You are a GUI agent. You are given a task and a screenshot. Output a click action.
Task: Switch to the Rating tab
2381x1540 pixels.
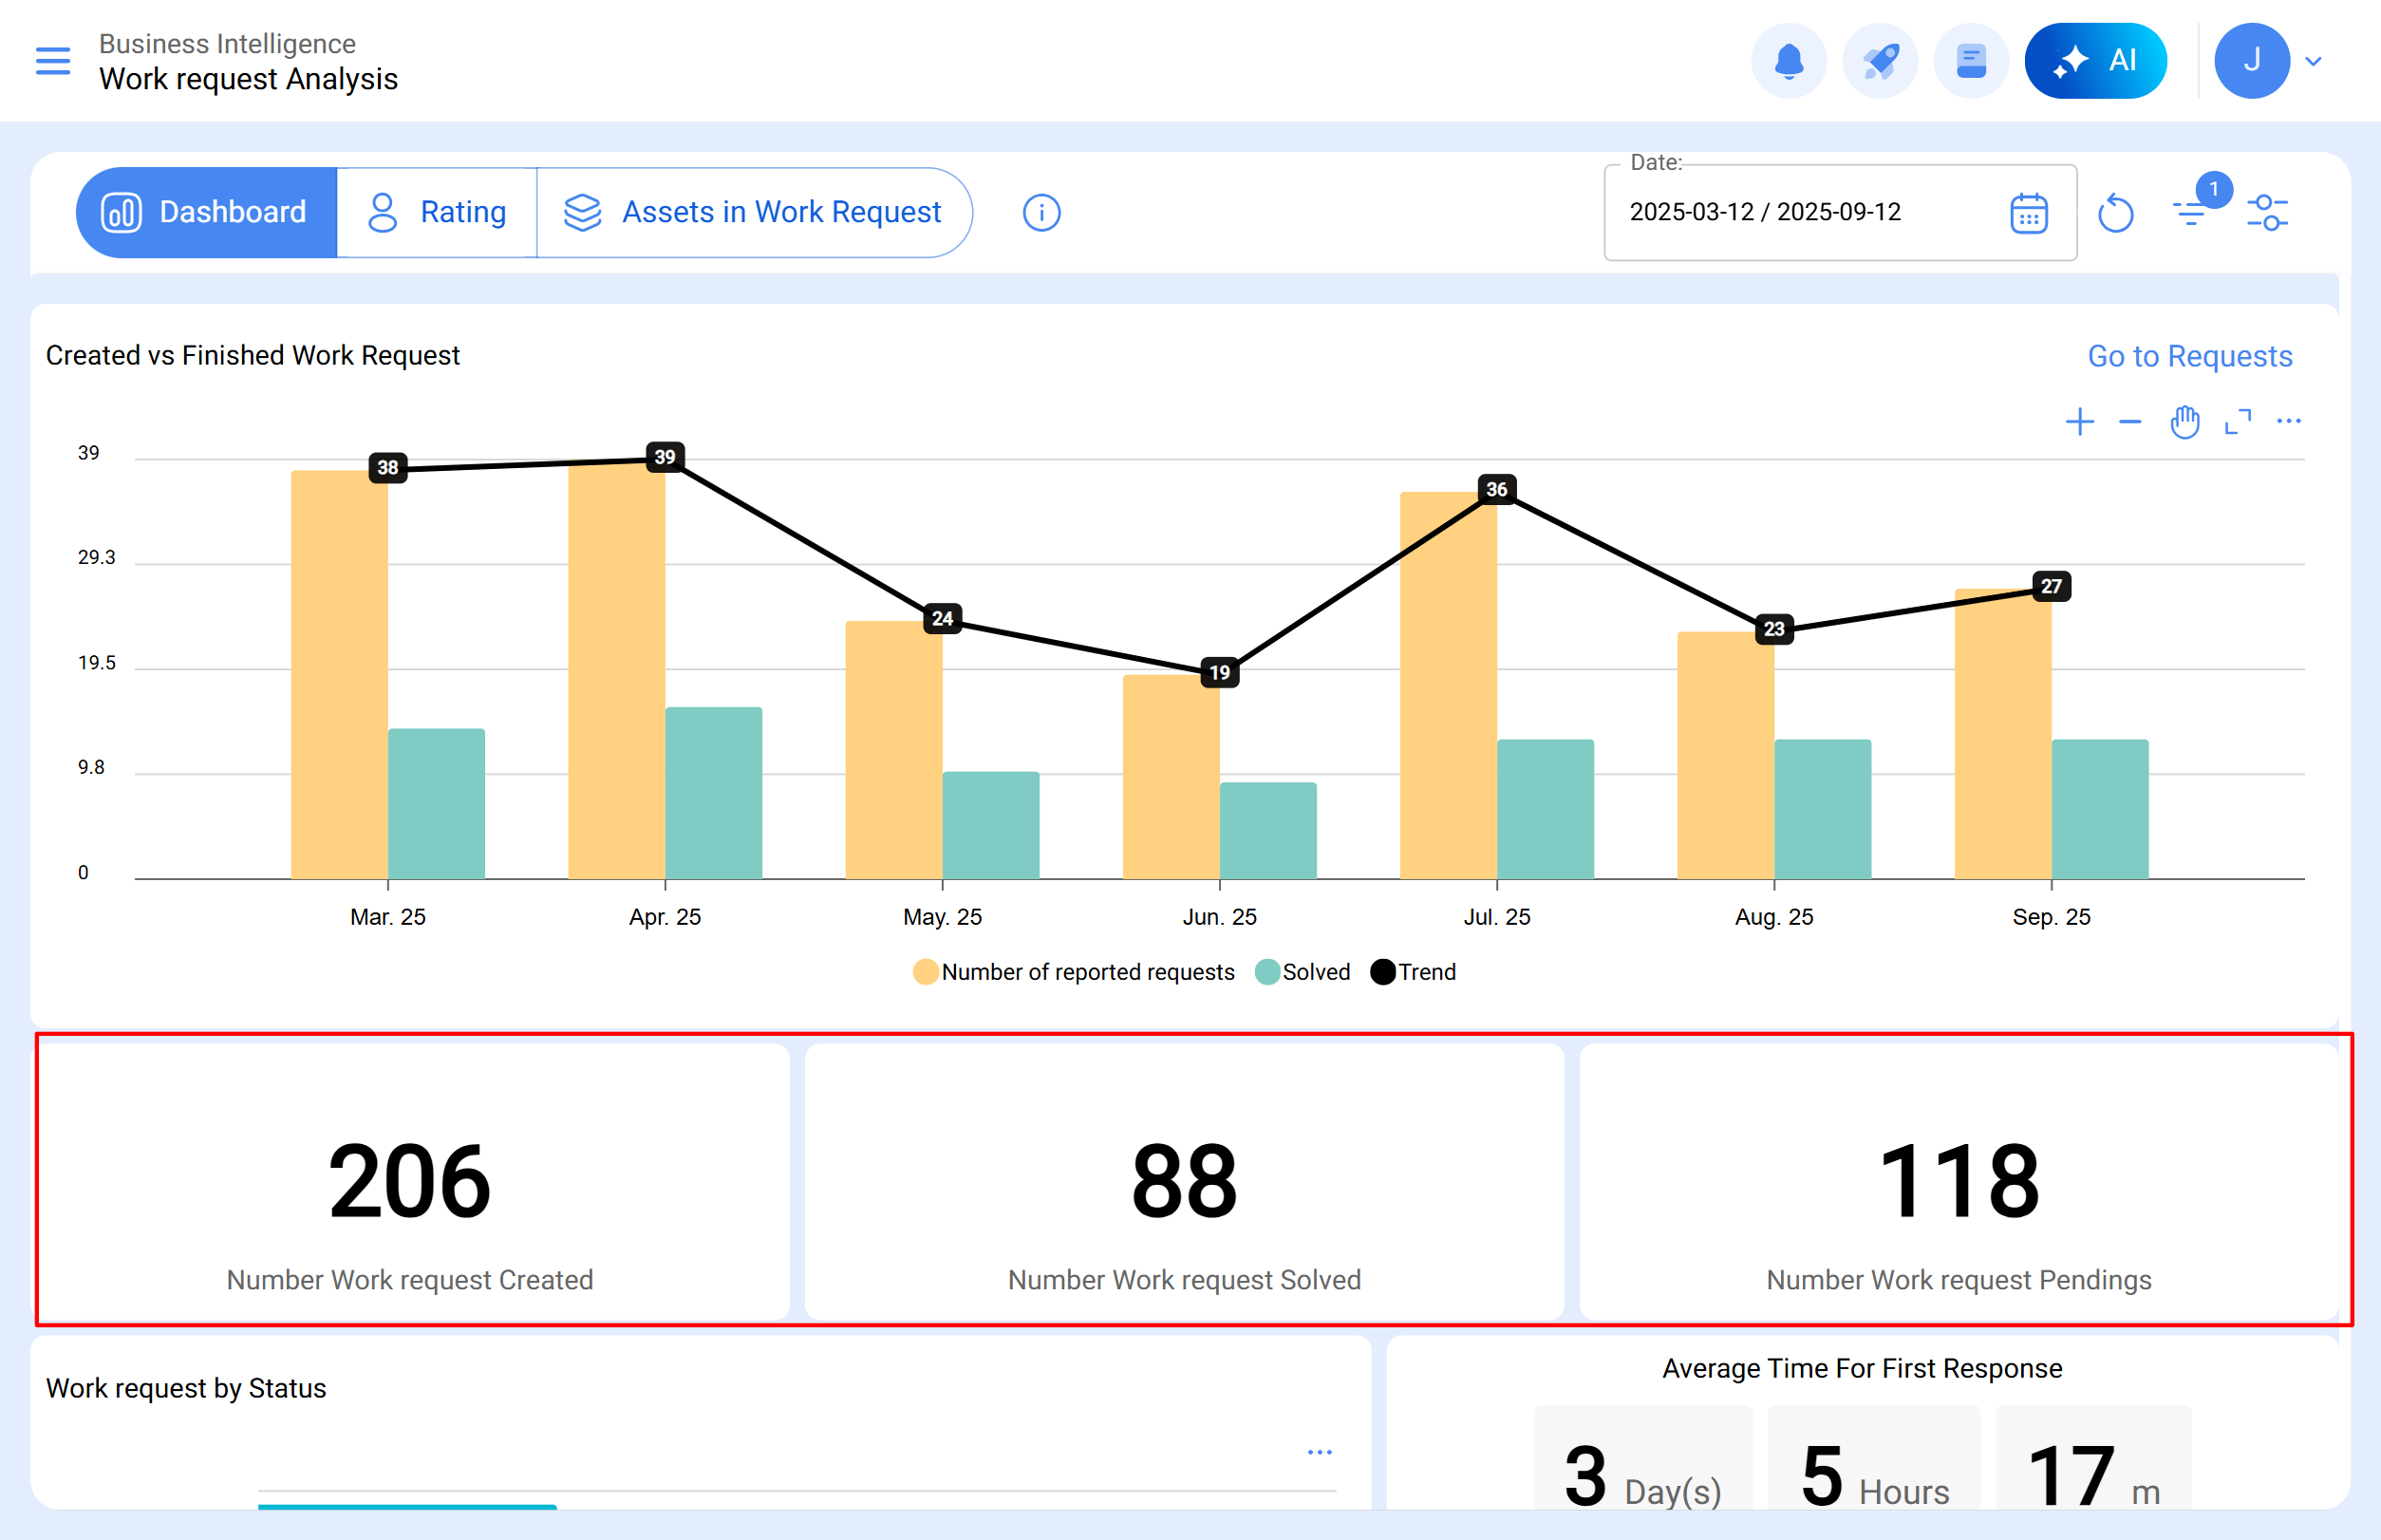pos(437,212)
